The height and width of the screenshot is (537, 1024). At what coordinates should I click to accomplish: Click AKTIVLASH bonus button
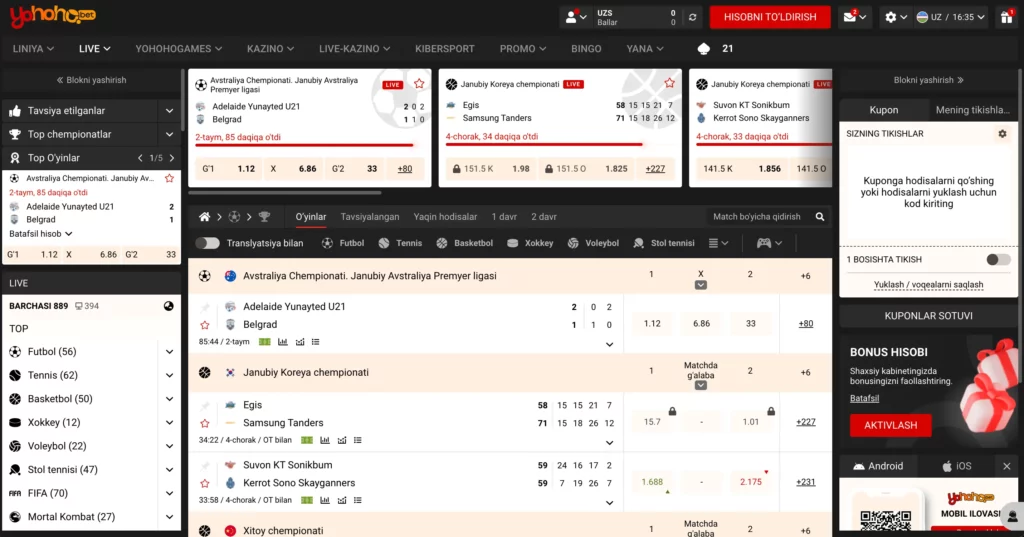coord(891,425)
